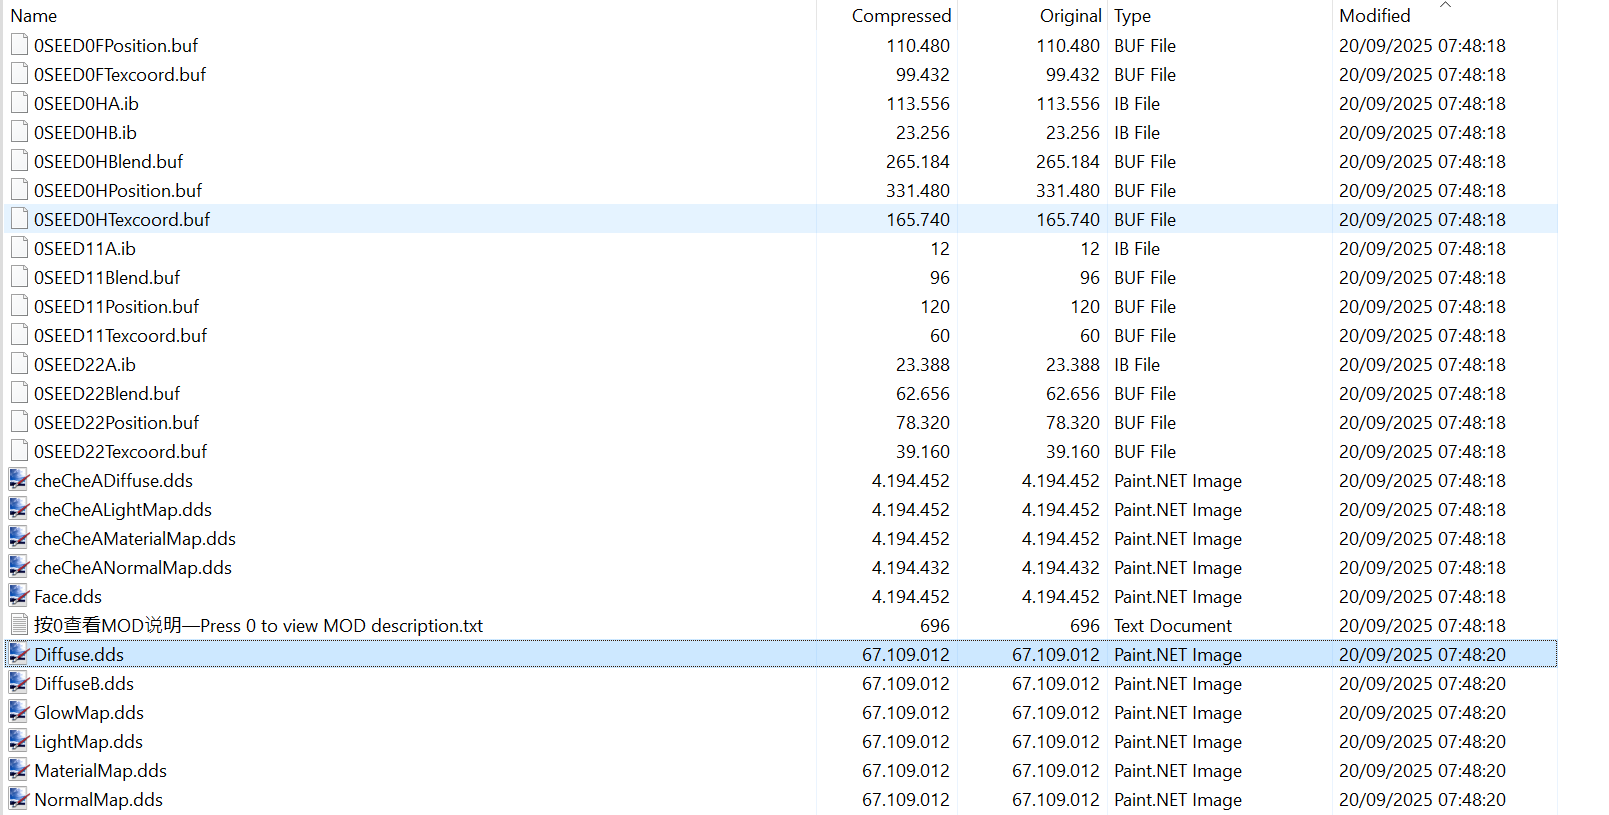Click the file icon of 0SEED0FTexcoord.buf
Image resolution: width=1609 pixels, height=815 pixels.
19,74
